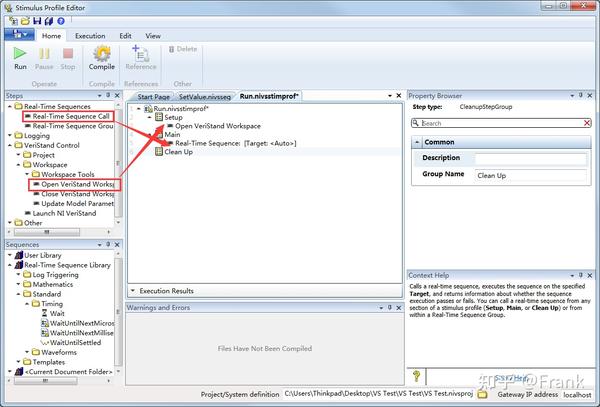Screen dimensions: 600x407
Task: Click the green Run button
Action: (x=20, y=58)
